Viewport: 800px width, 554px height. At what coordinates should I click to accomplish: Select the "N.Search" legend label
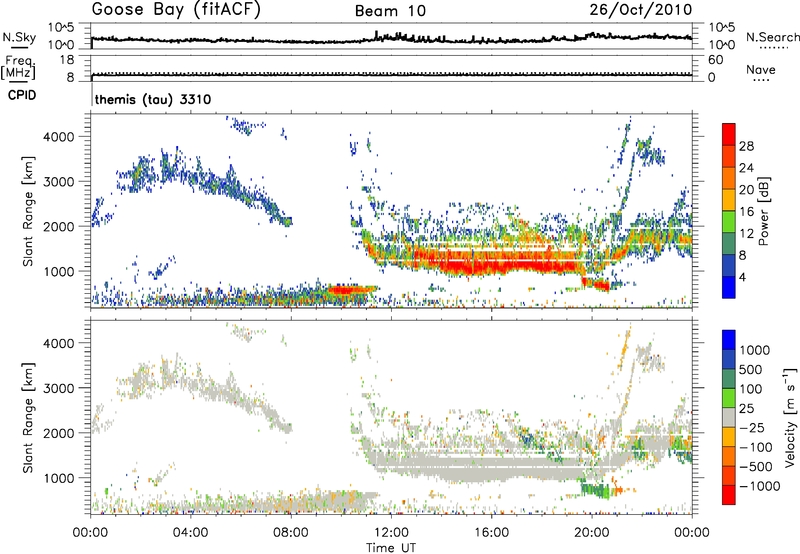click(773, 37)
